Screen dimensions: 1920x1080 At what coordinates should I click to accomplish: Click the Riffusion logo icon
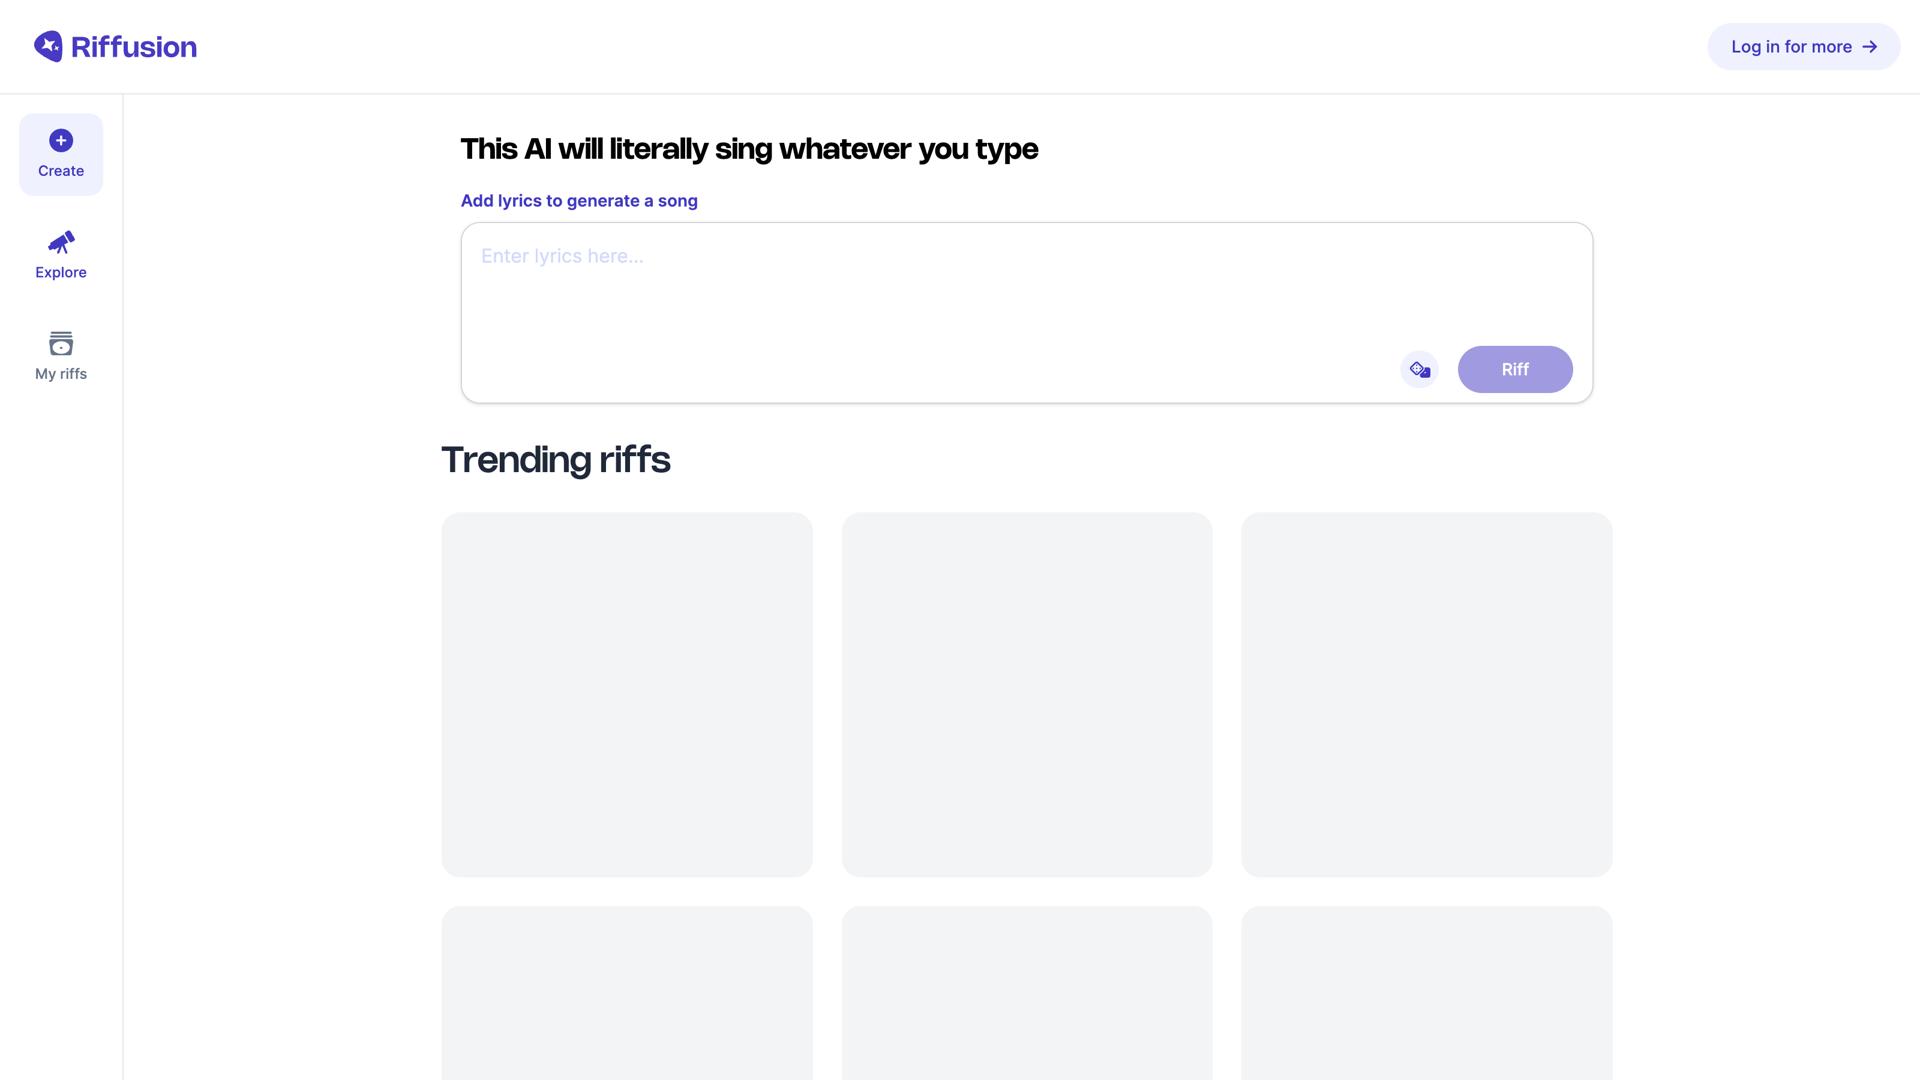point(48,46)
